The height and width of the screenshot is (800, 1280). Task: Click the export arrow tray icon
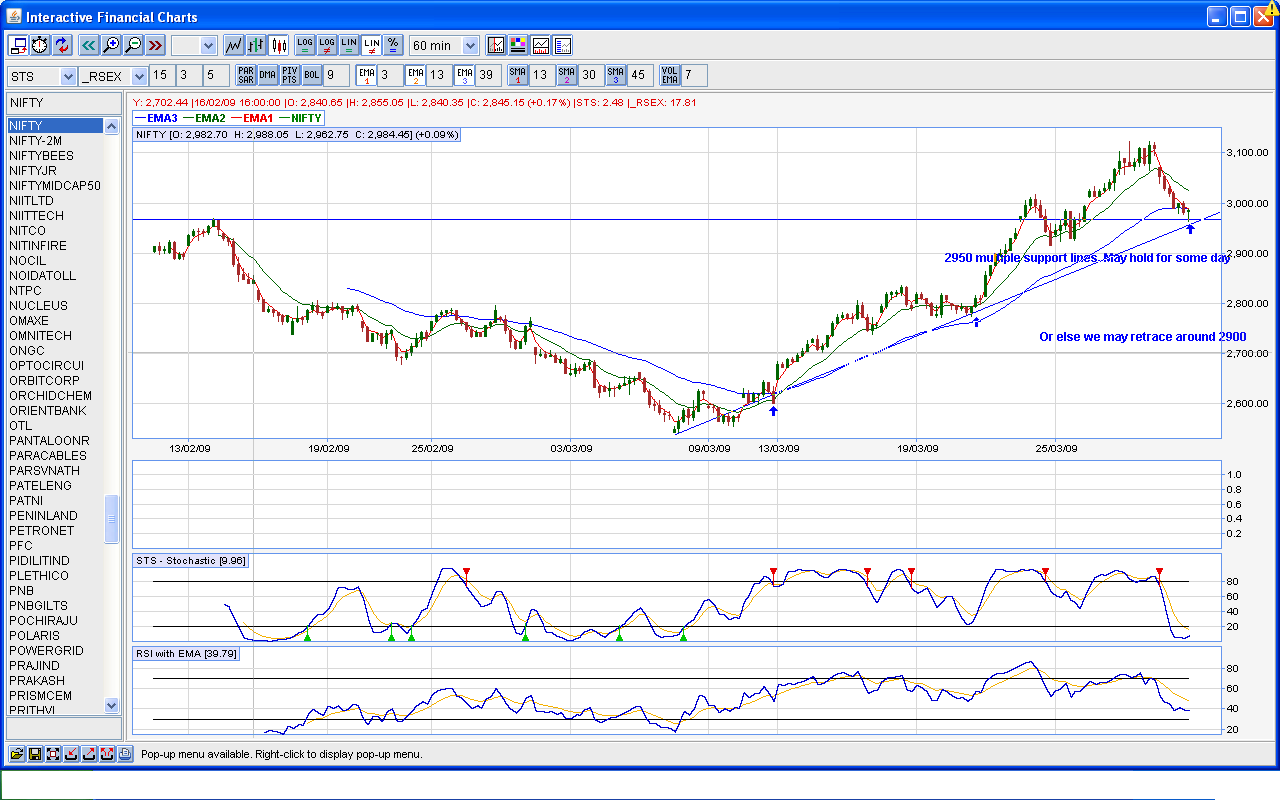88,754
